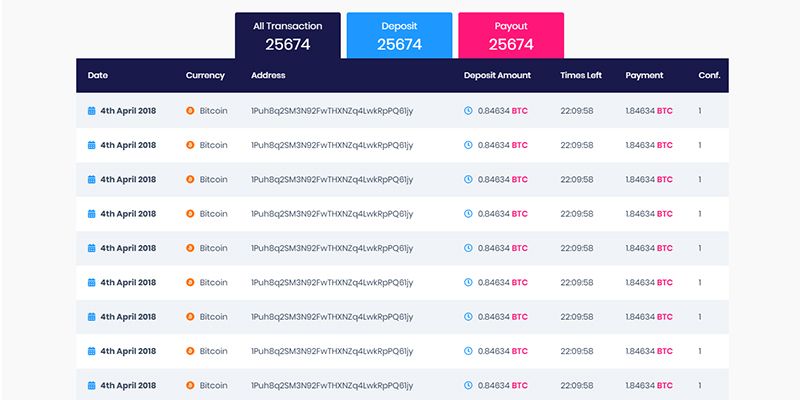Viewport: 800px width, 400px height.
Task: Switch to the Payout tab
Action: [x=511, y=35]
